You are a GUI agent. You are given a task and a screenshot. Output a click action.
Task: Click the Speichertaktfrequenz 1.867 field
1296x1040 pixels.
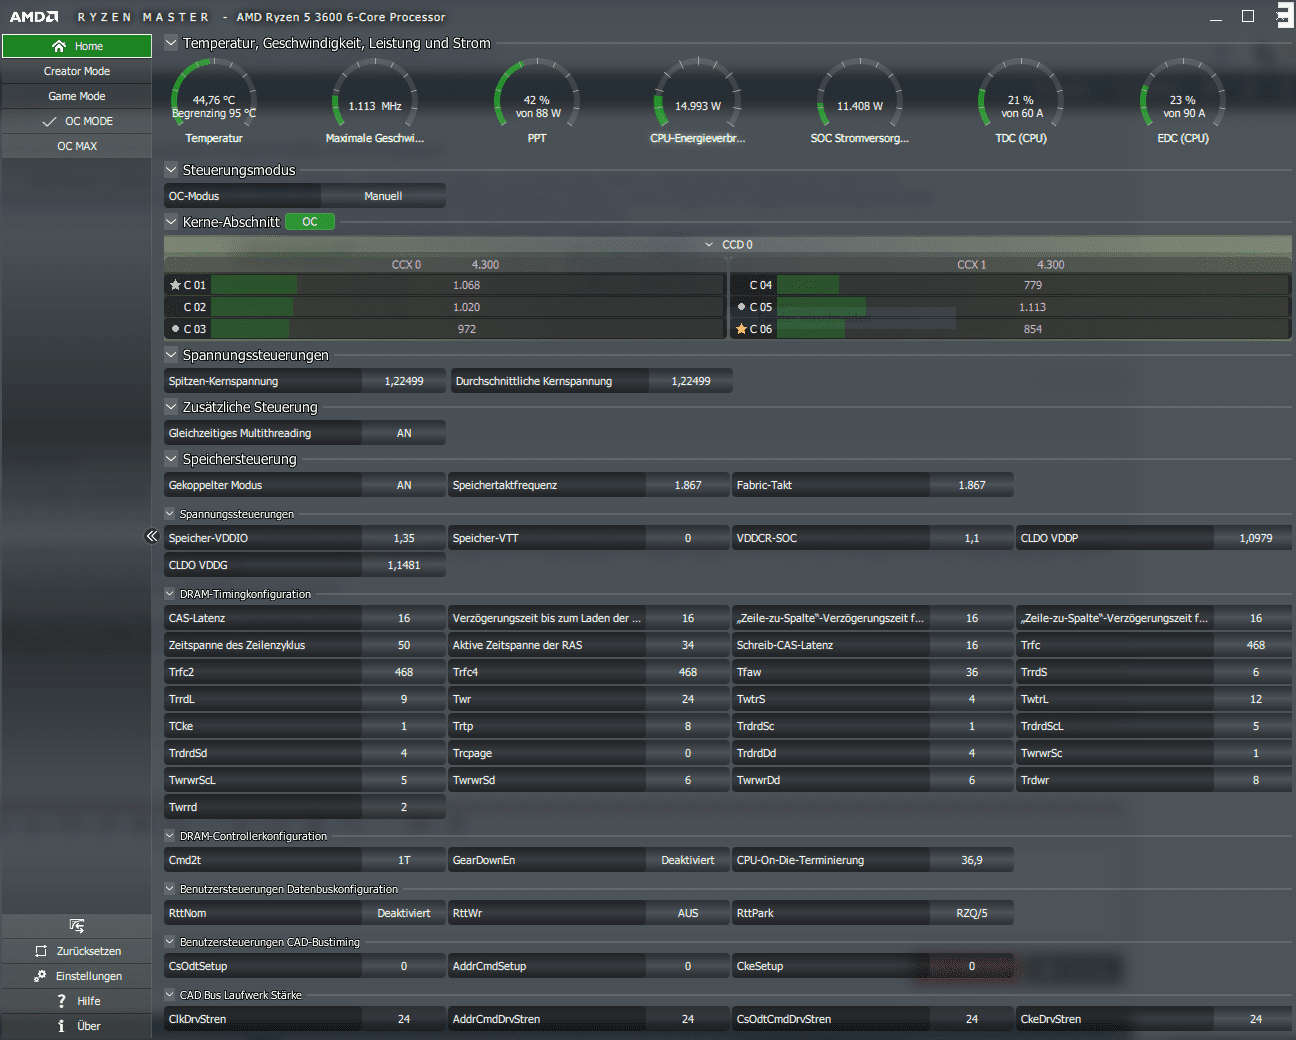tap(688, 485)
